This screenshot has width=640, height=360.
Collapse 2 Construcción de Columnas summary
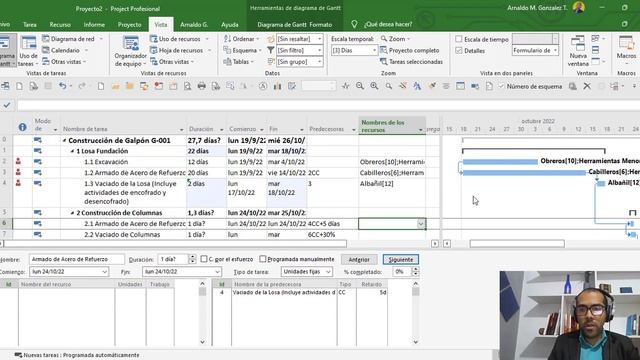point(72,213)
